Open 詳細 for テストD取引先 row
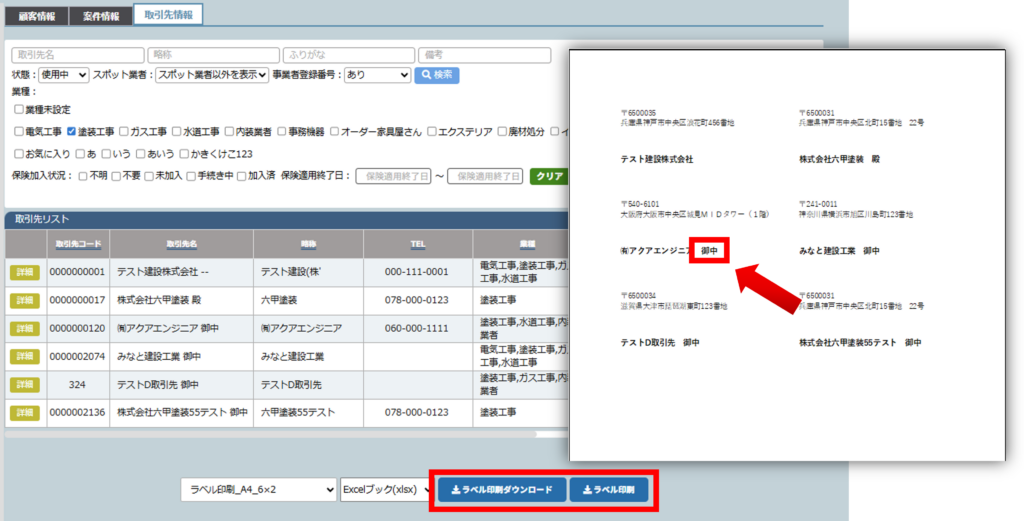The height and width of the screenshot is (521, 1024). tap(25, 384)
